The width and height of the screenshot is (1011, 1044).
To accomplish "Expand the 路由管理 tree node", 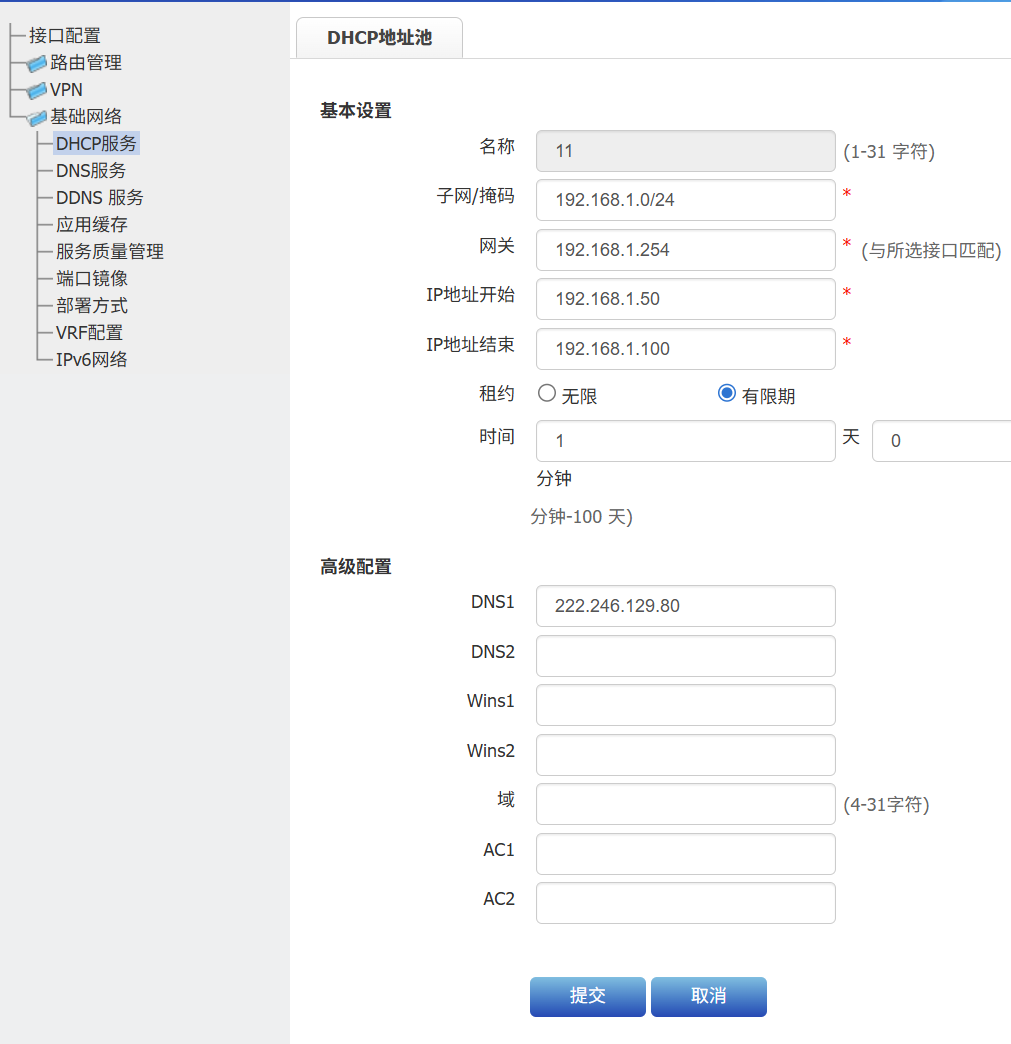I will (x=86, y=63).
